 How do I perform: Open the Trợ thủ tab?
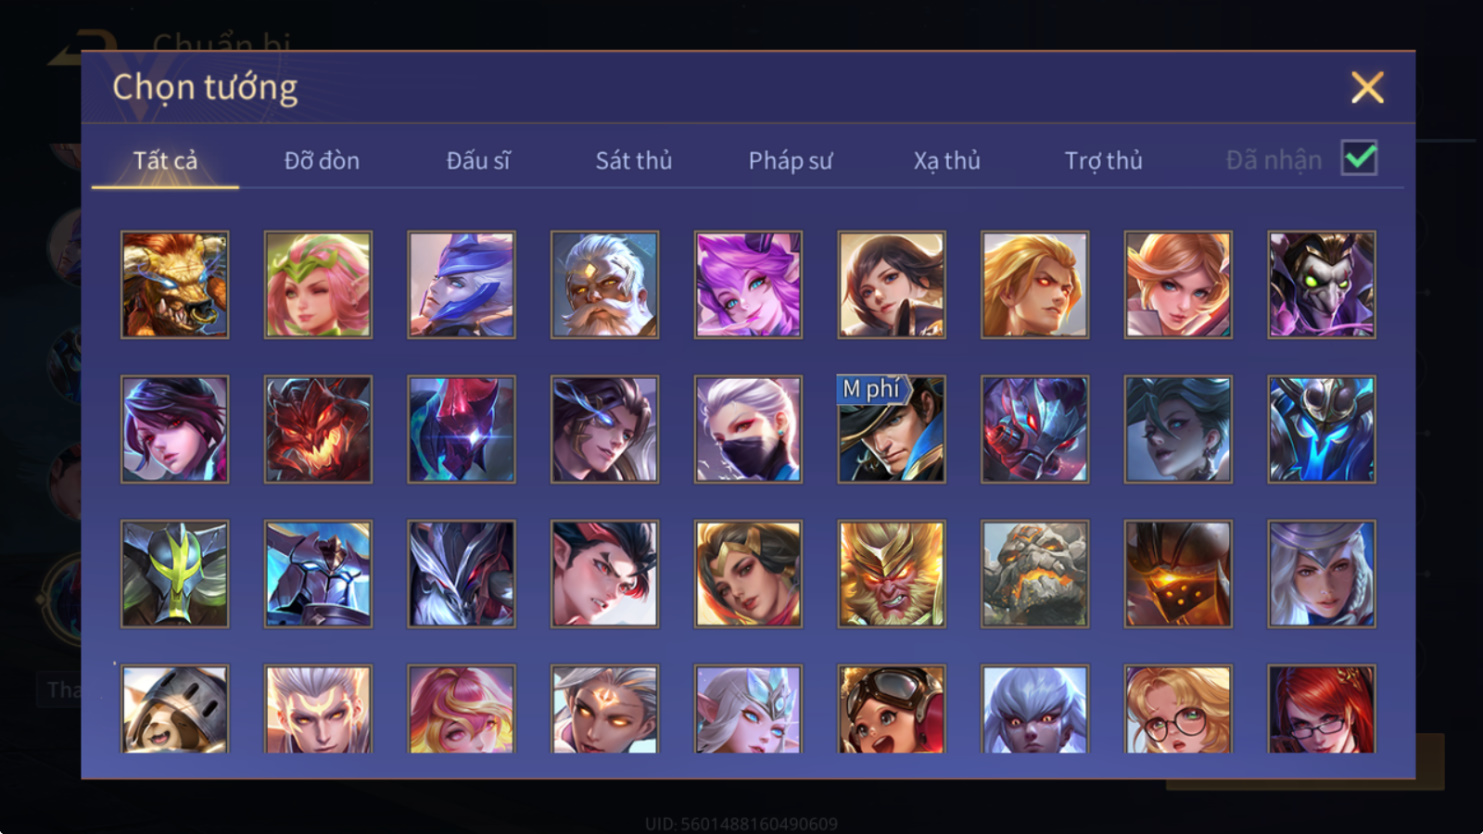click(1103, 160)
